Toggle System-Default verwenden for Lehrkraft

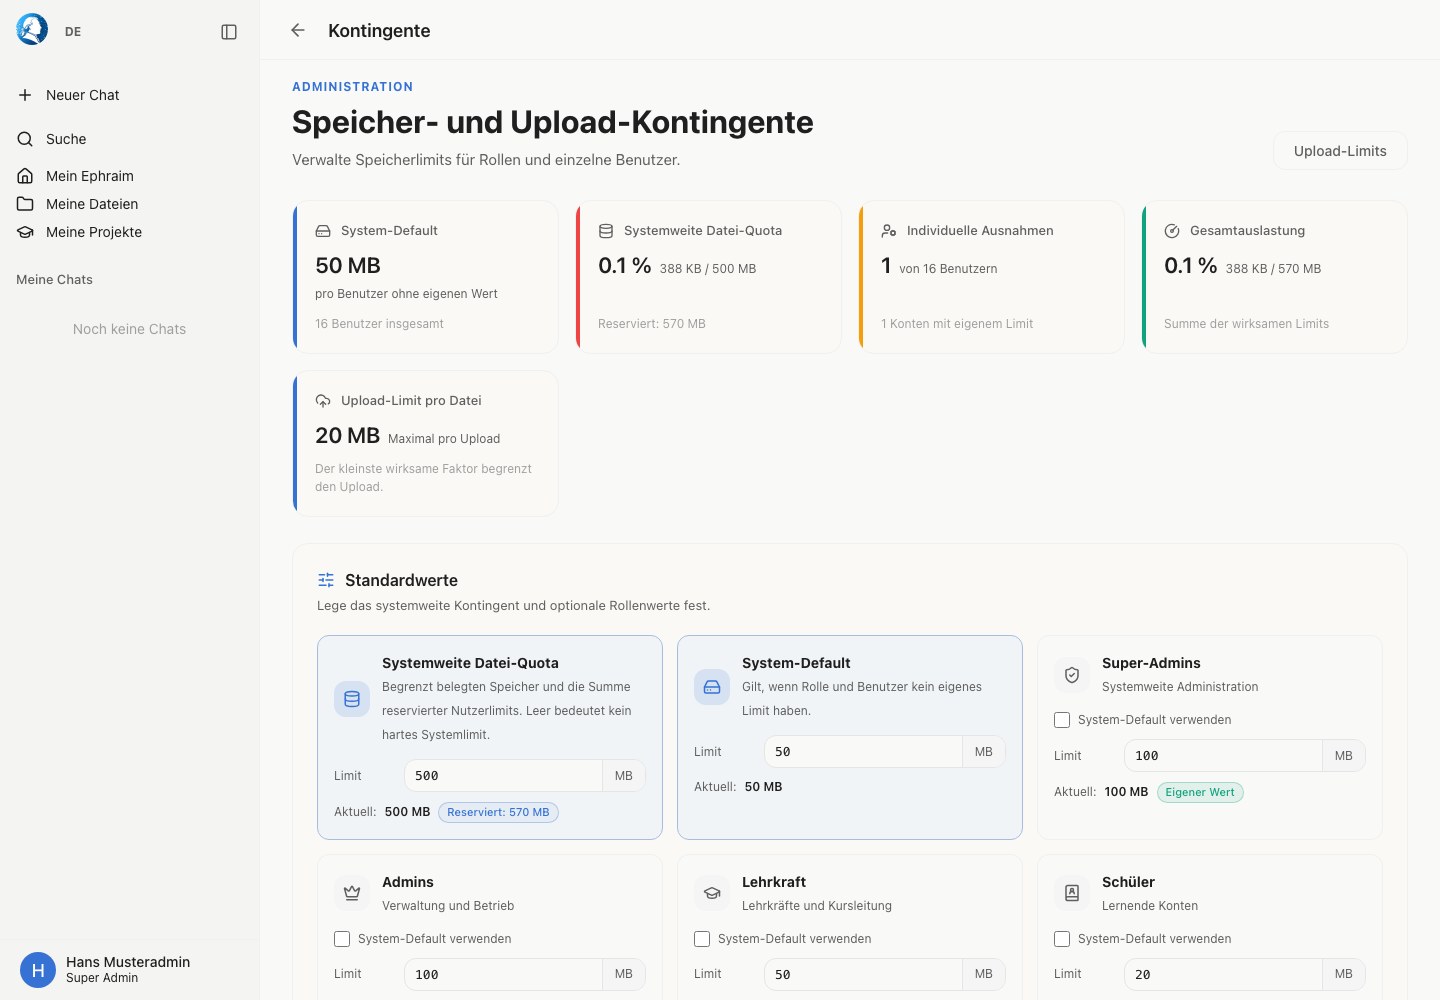point(702,939)
